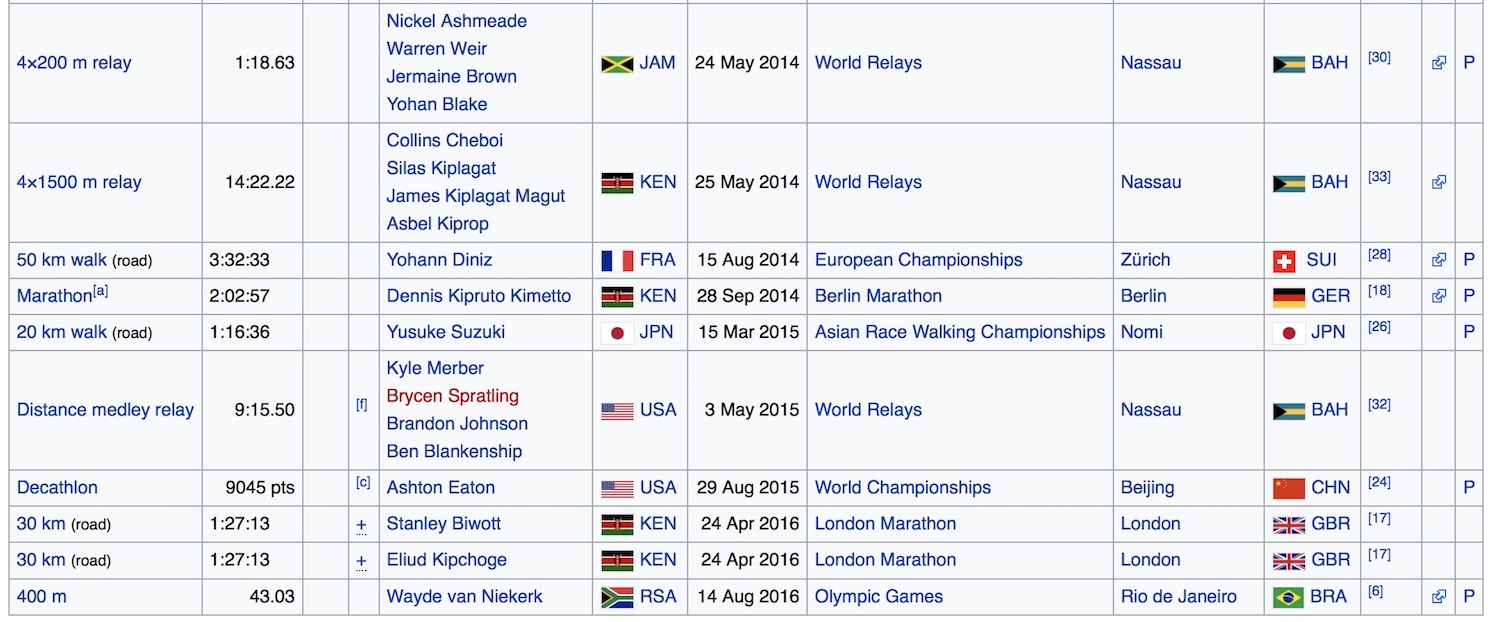The width and height of the screenshot is (1492, 622).
Task: Click the P link in 50 km walk row
Action: click(x=1468, y=260)
